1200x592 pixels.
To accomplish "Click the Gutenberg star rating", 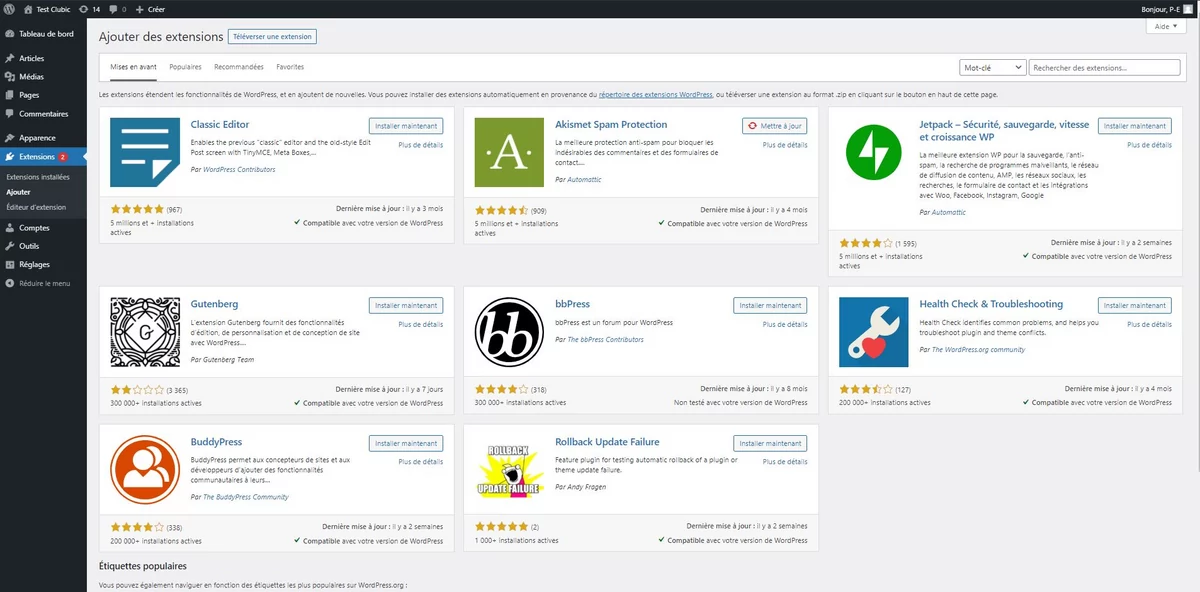I will click(x=137, y=389).
